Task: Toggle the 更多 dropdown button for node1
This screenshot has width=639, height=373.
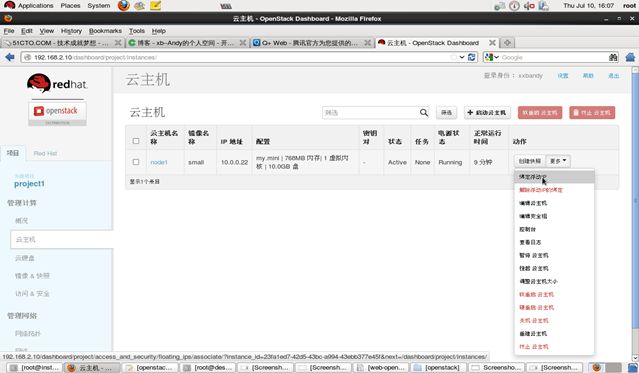Action: [558, 161]
